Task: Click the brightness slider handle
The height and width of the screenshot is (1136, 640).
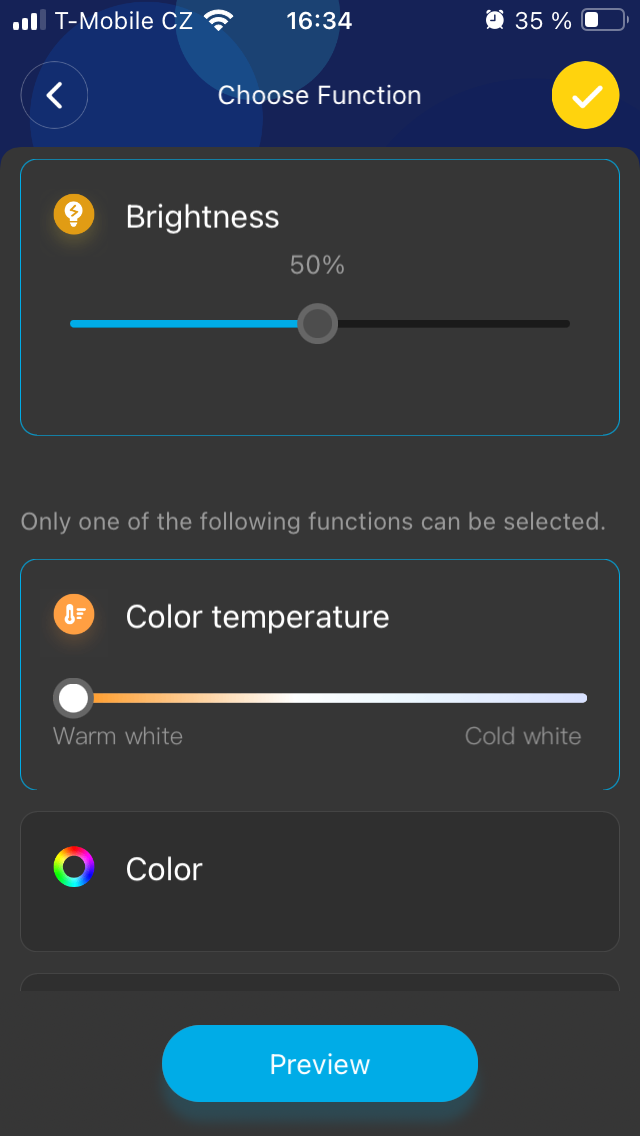Action: [318, 324]
